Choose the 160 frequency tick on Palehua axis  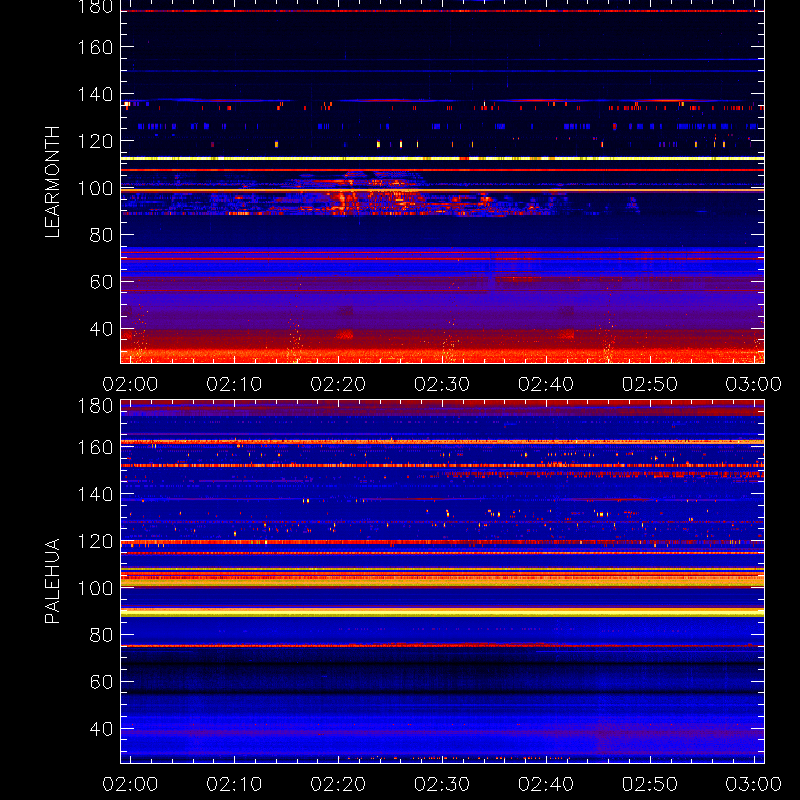coord(95,447)
